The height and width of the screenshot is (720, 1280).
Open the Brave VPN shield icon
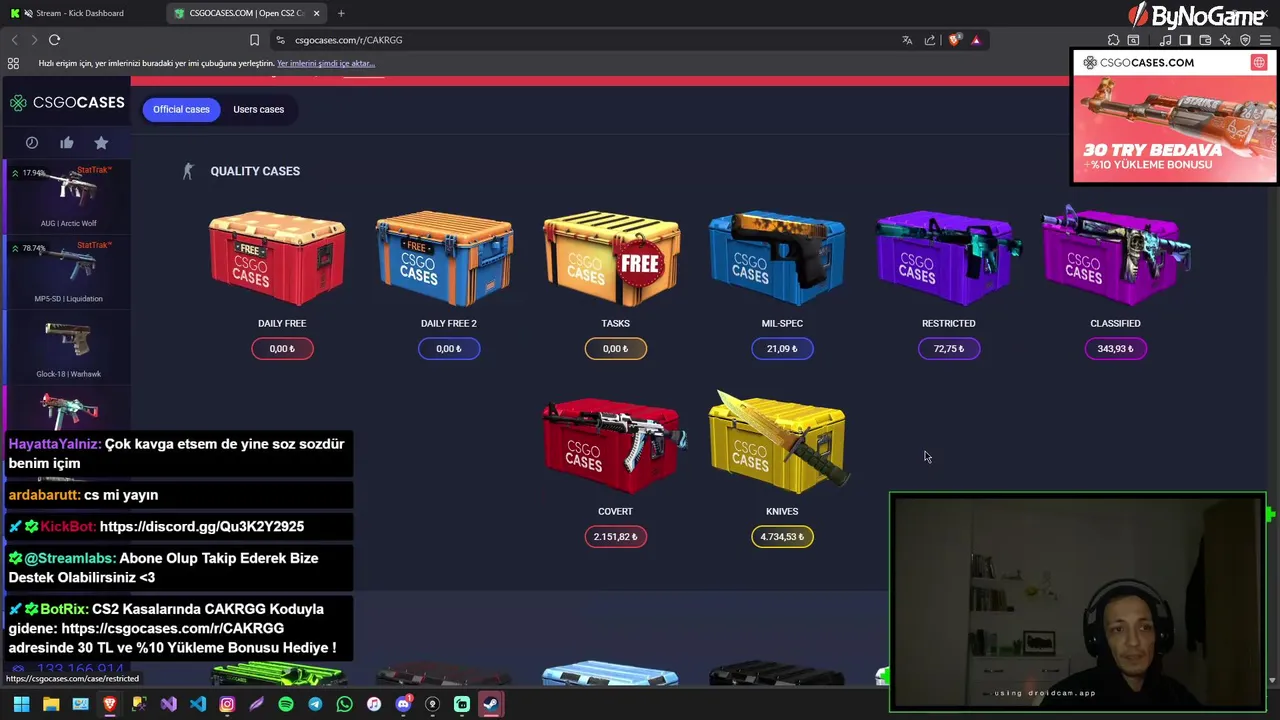[x=1245, y=40]
